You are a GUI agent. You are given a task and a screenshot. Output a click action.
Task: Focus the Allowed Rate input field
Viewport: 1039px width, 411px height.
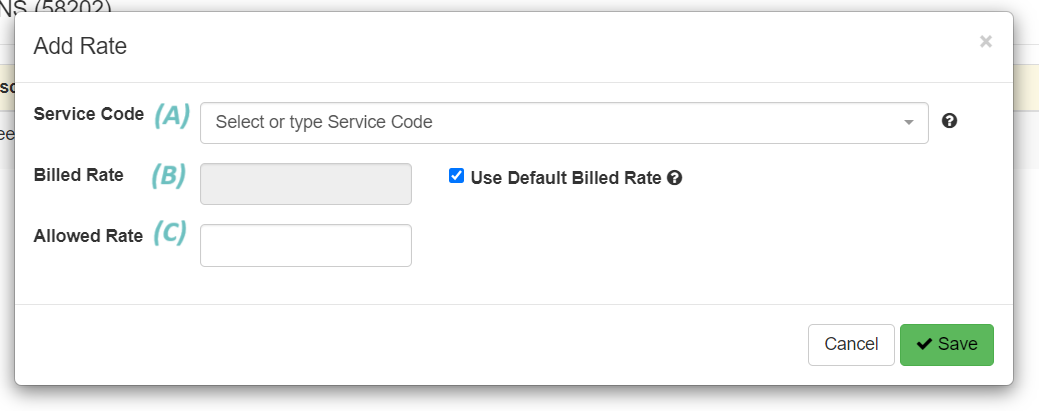point(305,245)
